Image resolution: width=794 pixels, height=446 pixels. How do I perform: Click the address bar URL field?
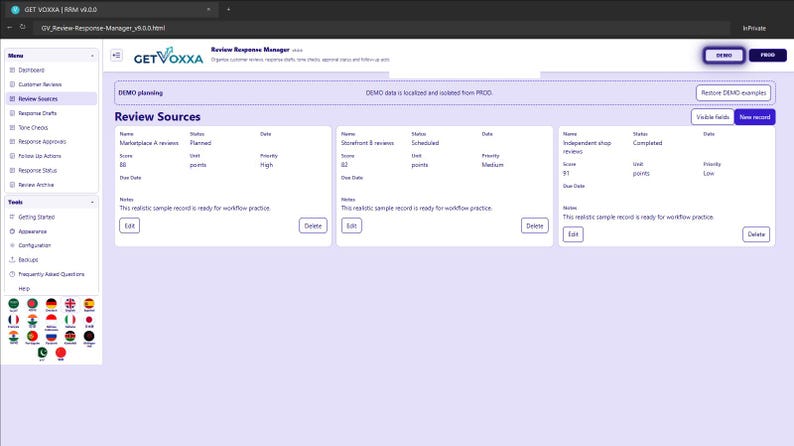tap(382, 28)
